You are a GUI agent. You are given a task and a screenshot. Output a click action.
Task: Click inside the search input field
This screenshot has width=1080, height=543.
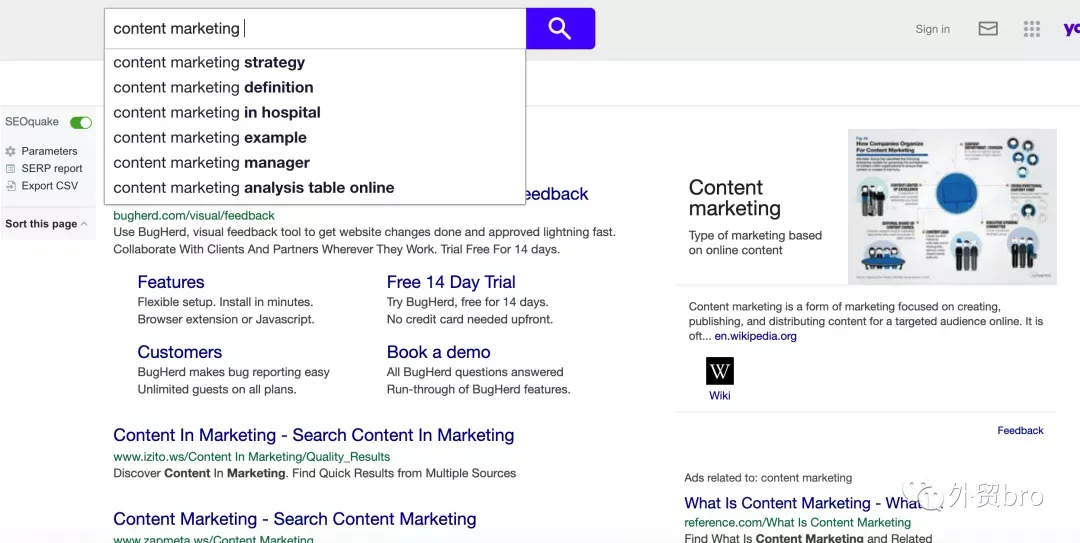(315, 28)
